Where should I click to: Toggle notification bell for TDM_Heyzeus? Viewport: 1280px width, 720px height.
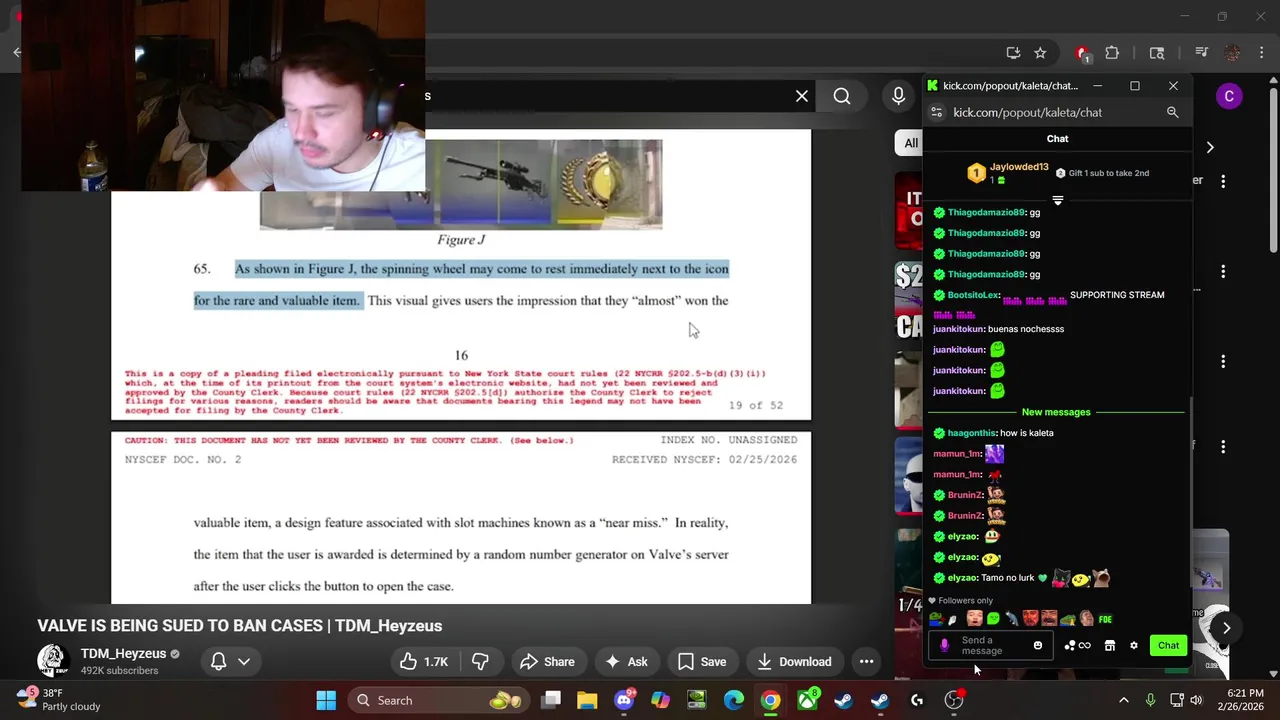[x=218, y=661]
